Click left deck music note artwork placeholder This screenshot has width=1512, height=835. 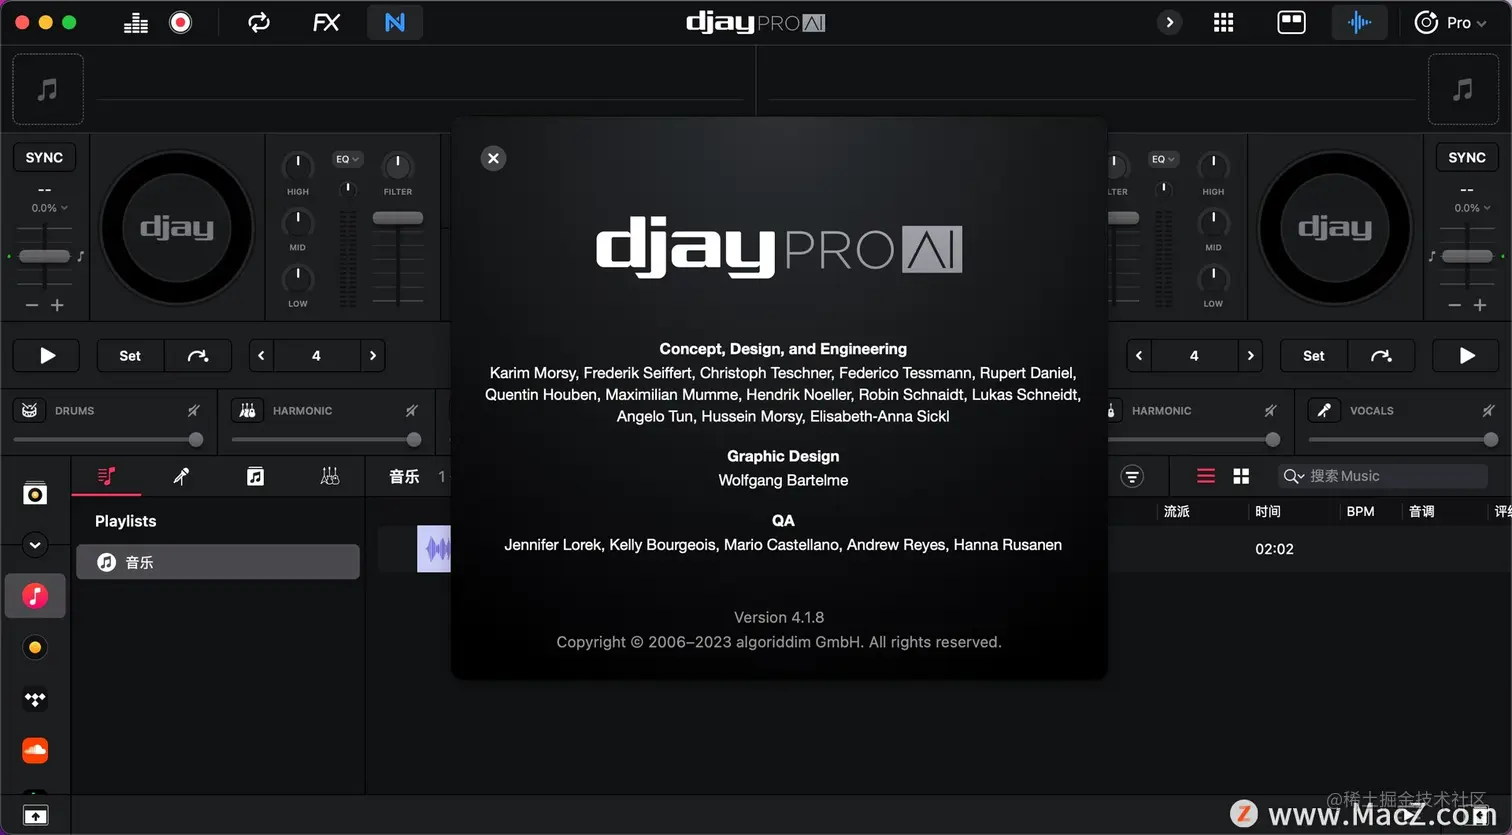pyautogui.click(x=47, y=90)
